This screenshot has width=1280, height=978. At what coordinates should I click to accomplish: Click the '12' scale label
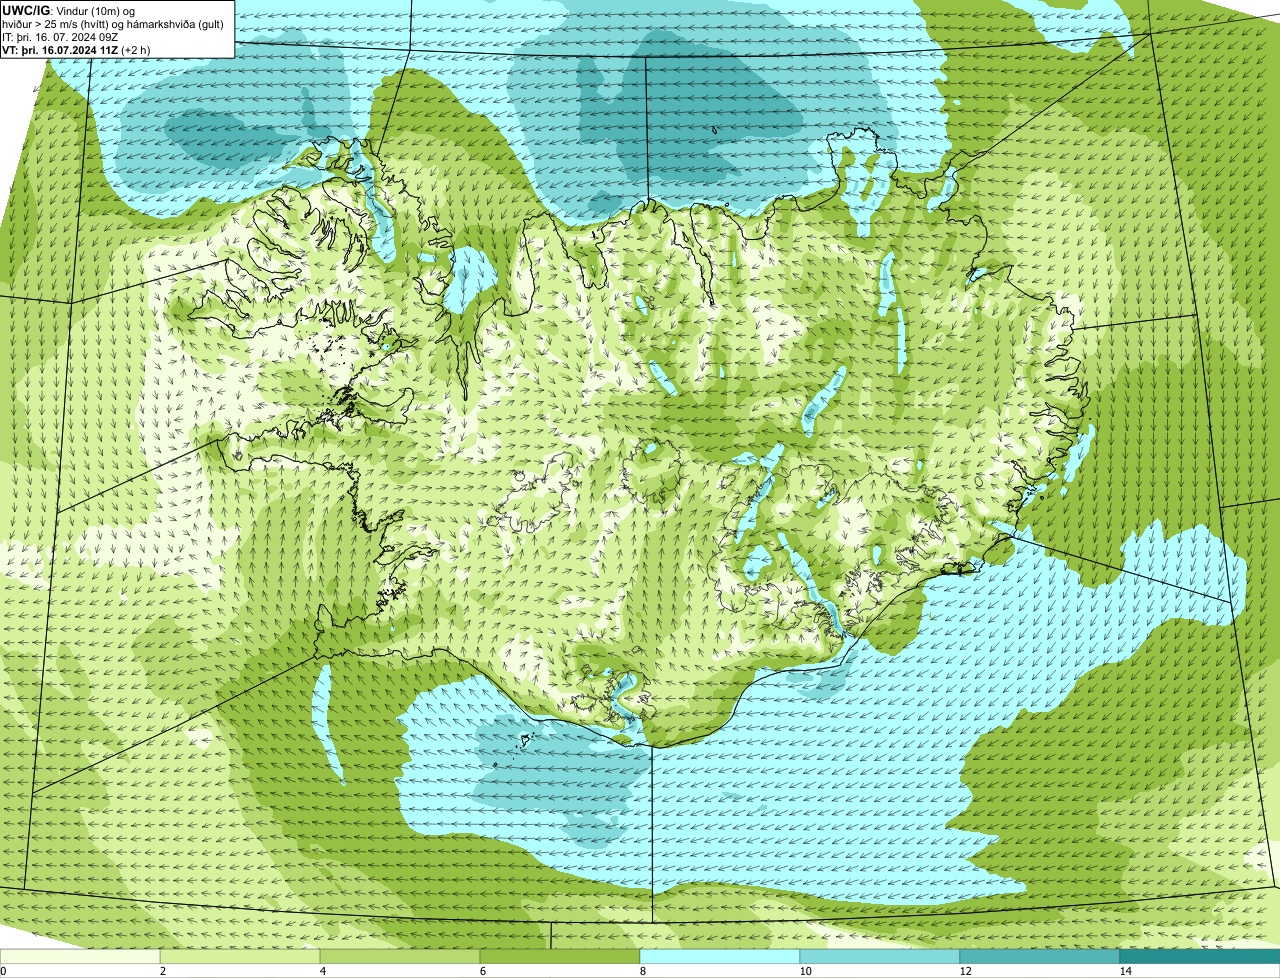[965, 971]
